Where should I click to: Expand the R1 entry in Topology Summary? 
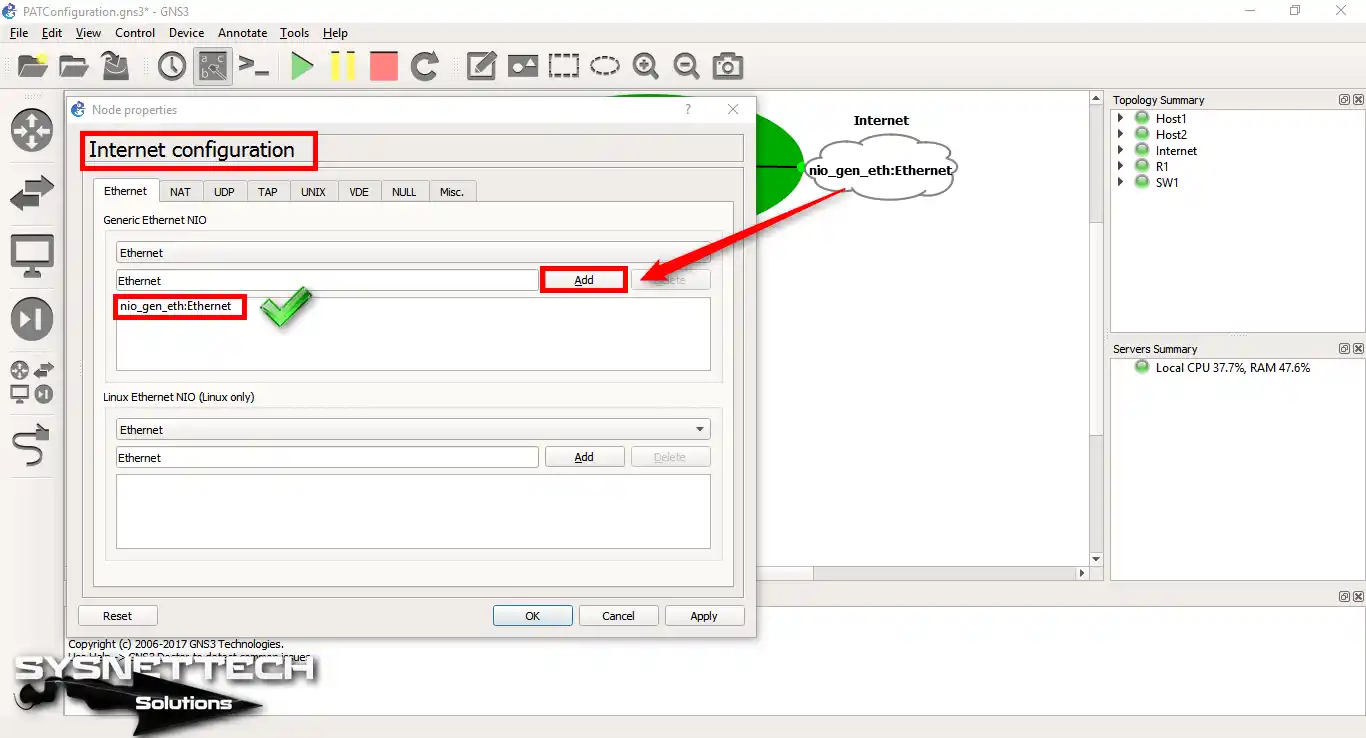click(x=1121, y=166)
